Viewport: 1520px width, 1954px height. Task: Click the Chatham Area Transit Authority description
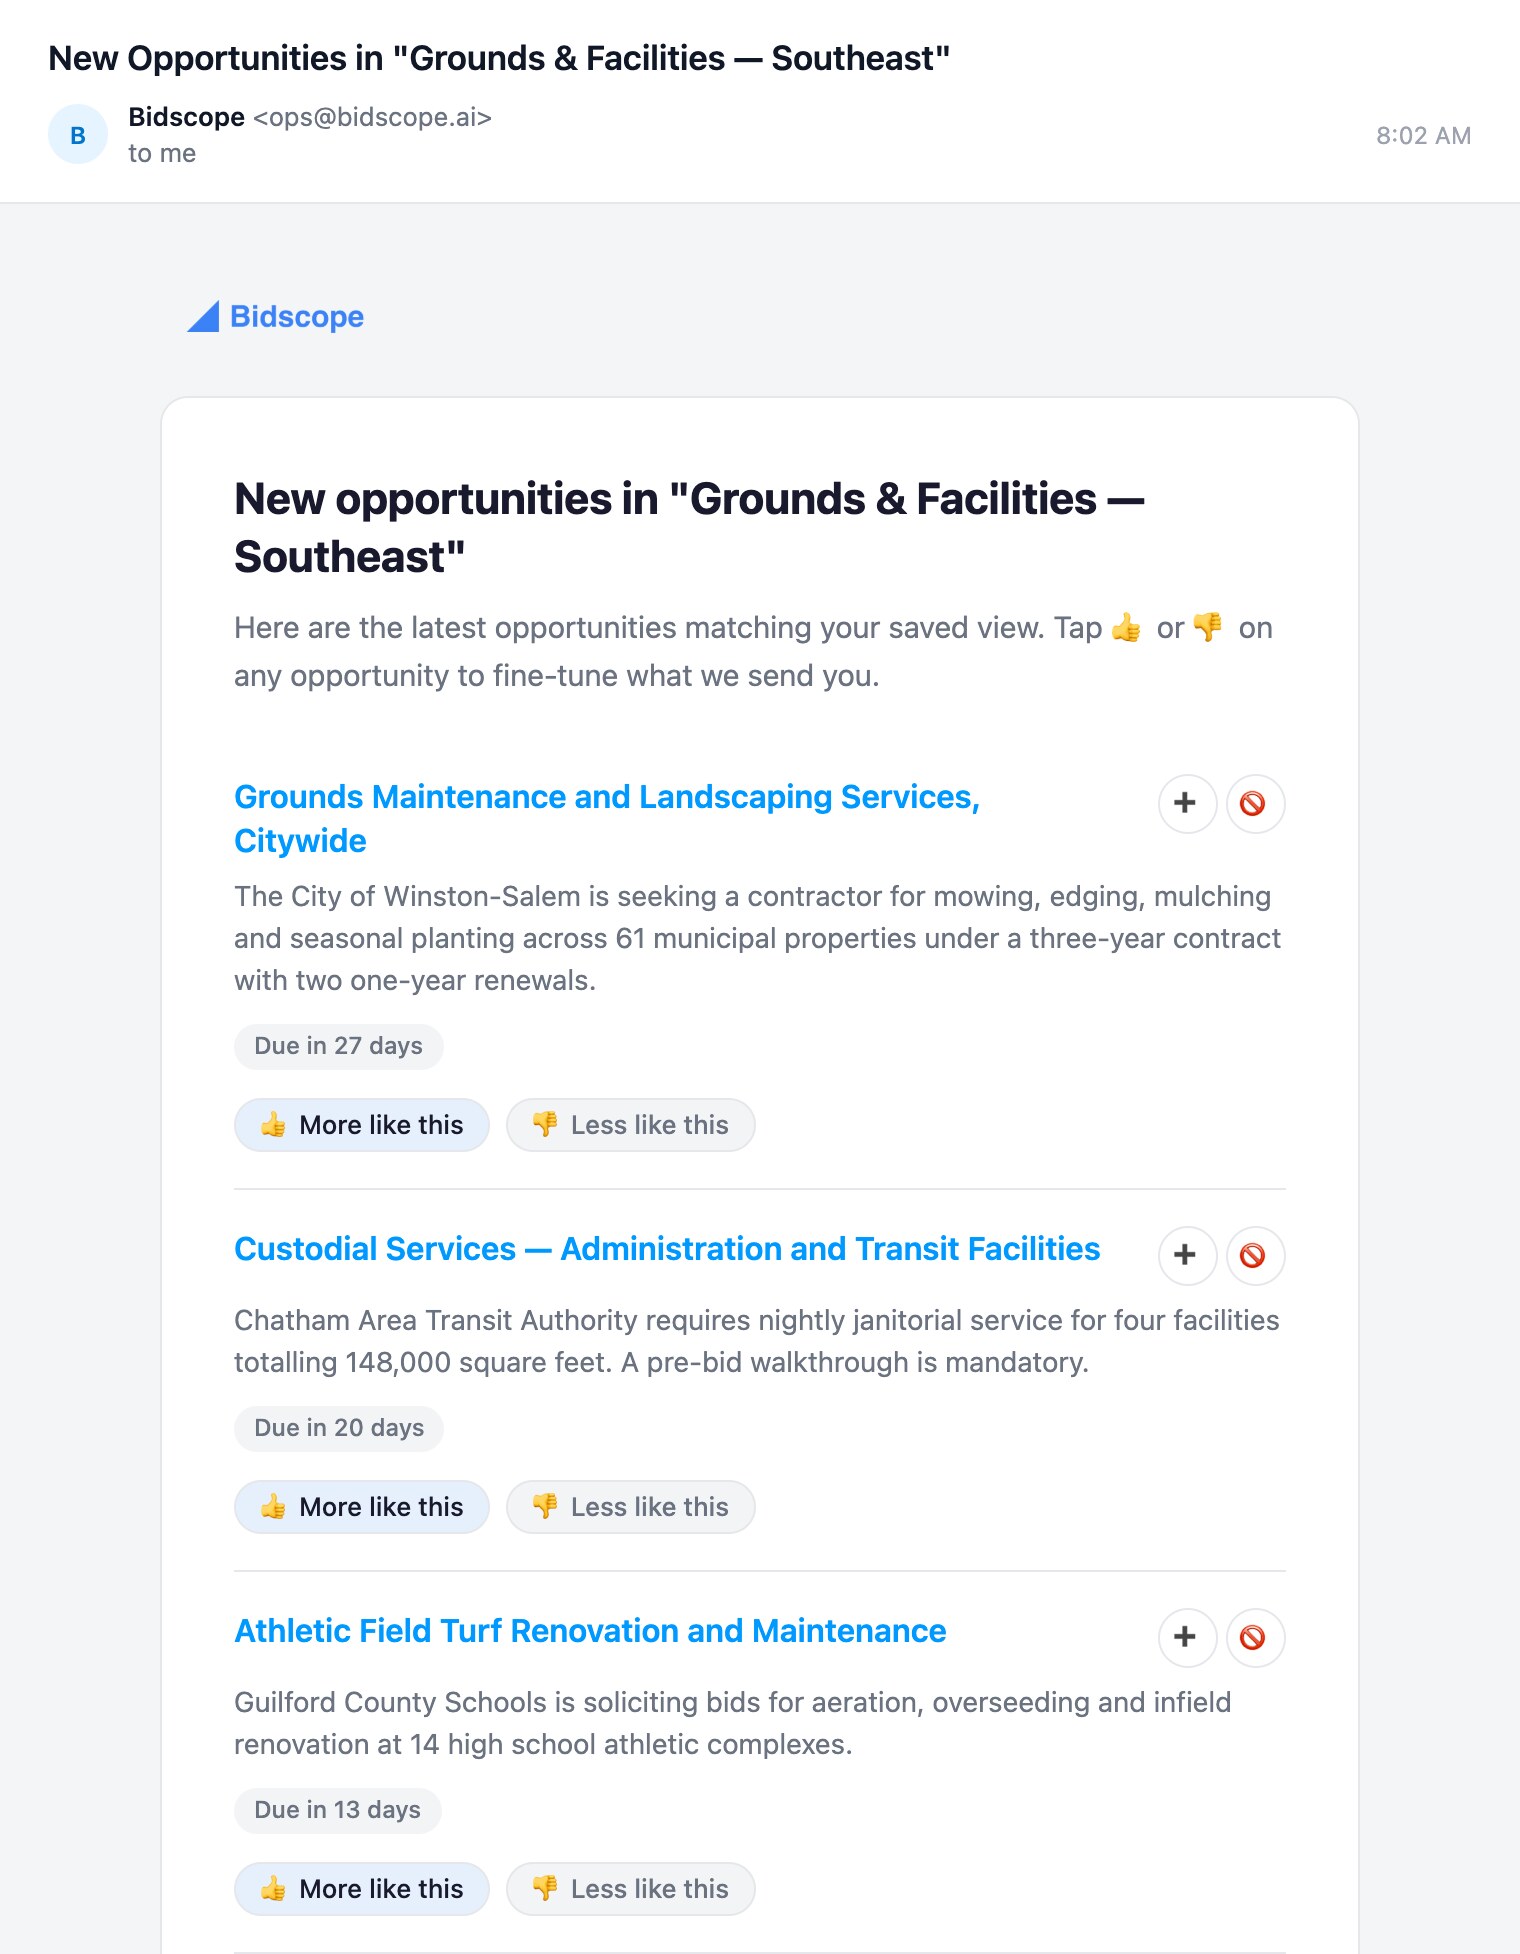(757, 1341)
